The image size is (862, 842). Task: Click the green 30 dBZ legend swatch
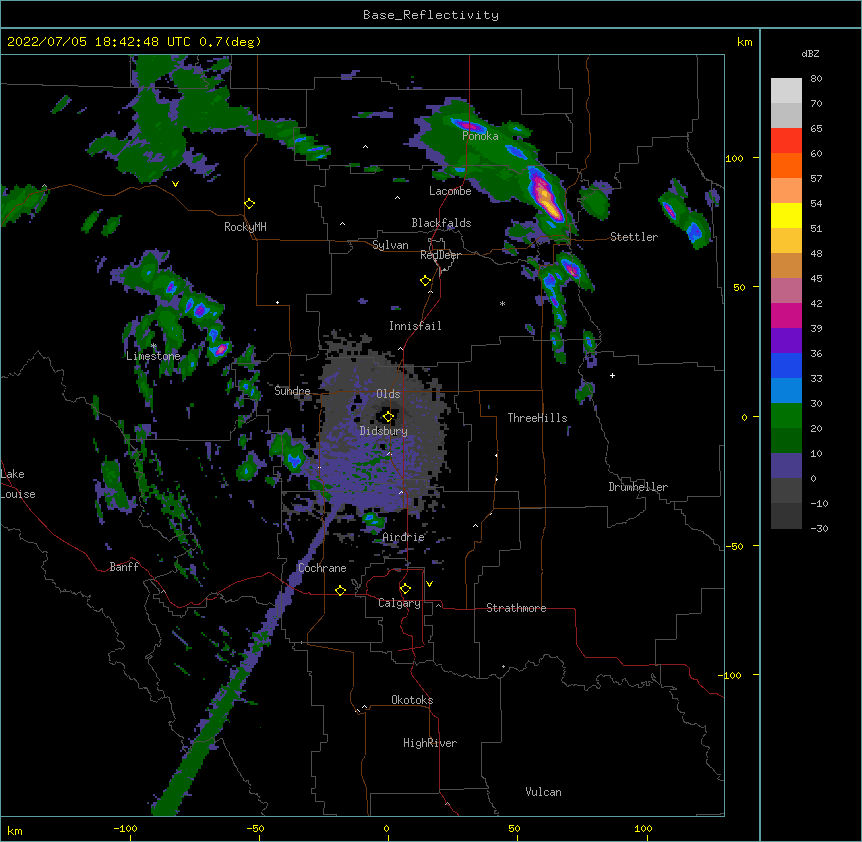point(786,416)
